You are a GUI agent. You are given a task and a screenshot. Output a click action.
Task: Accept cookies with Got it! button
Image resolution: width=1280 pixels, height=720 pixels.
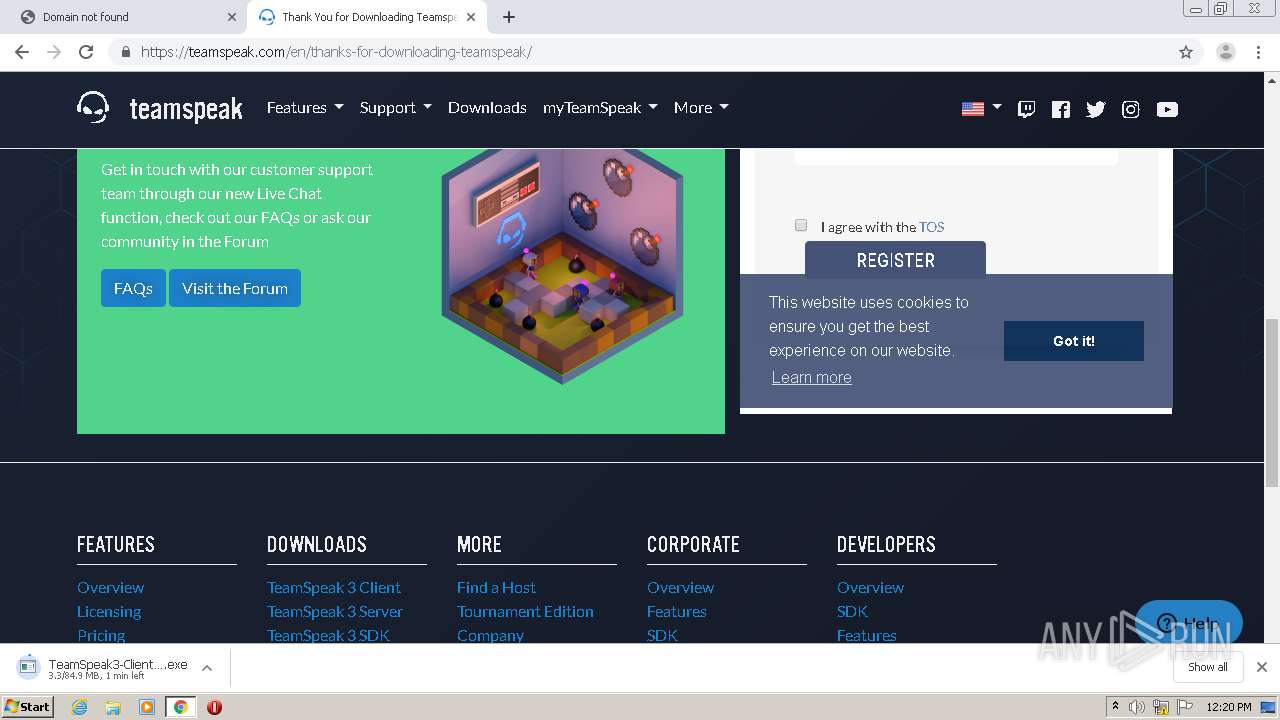pyautogui.click(x=1074, y=341)
